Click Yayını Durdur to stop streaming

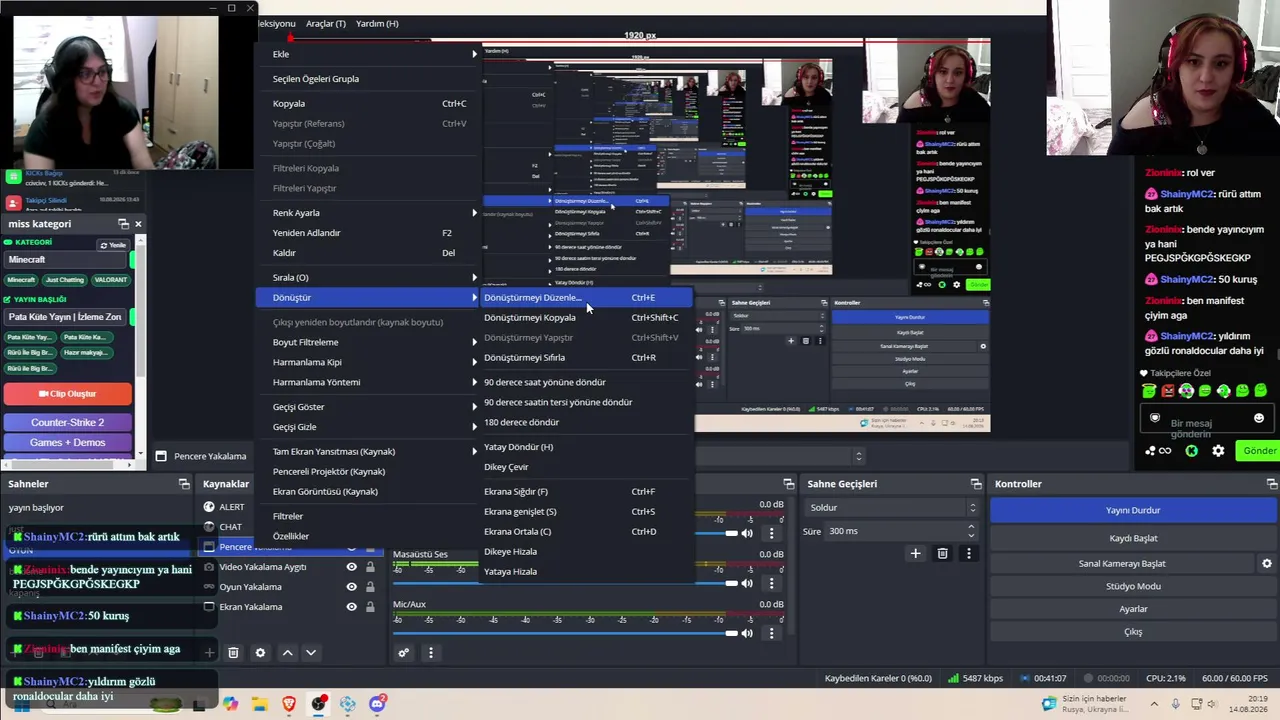point(1133,510)
